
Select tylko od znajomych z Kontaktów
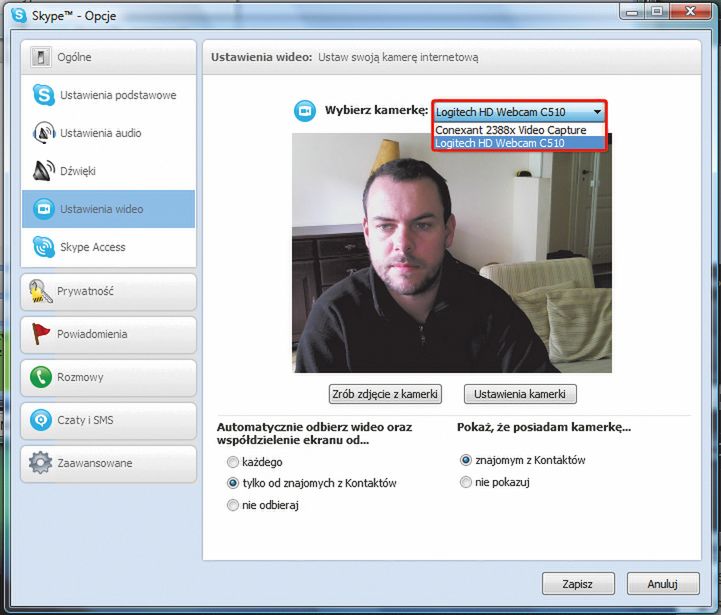point(233,483)
